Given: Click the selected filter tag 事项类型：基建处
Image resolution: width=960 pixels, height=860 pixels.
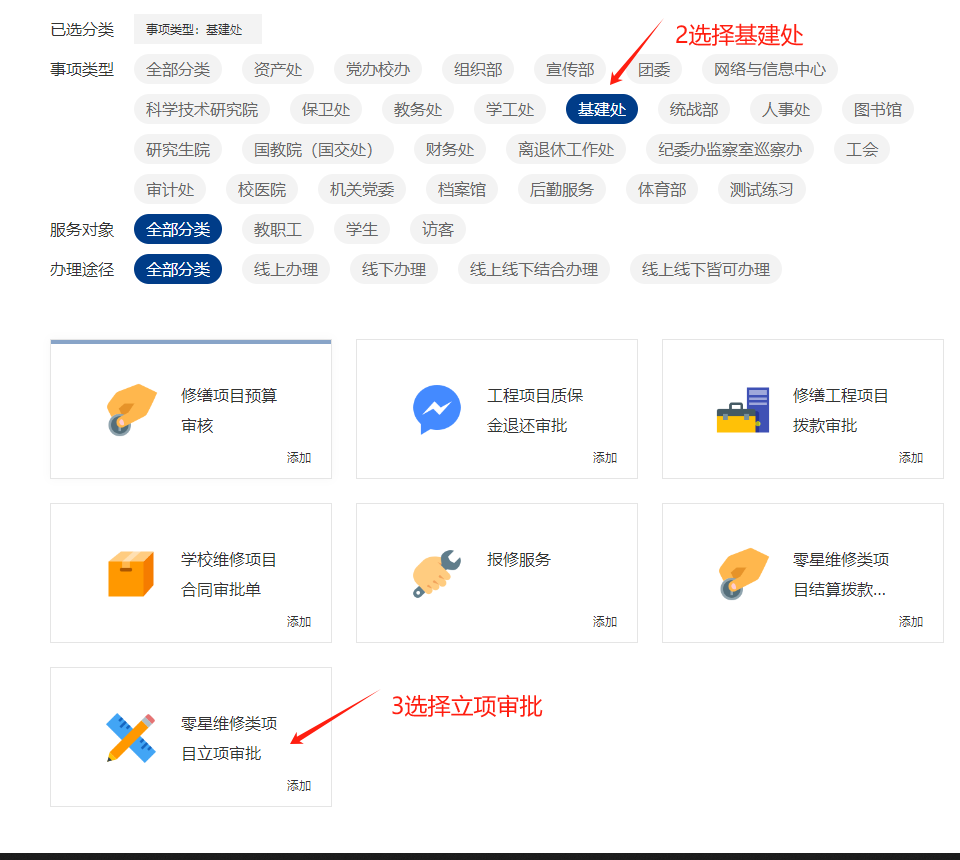Looking at the screenshot, I should click(198, 29).
